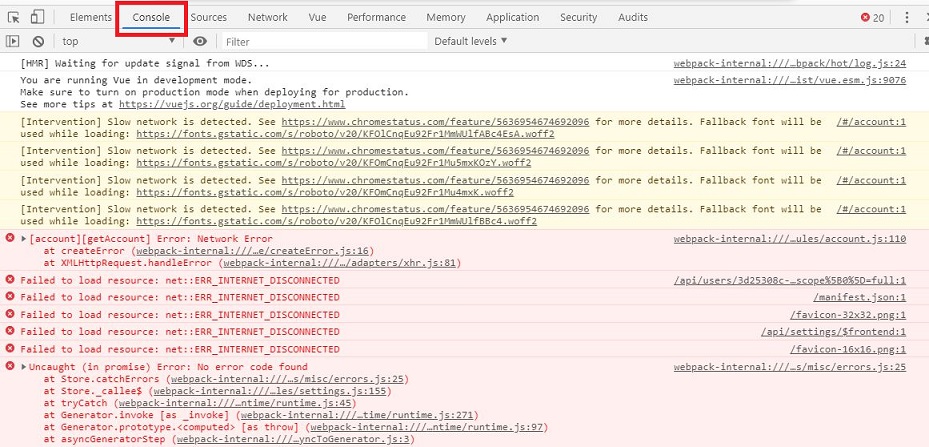This screenshot has height=447, width=929.
Task: Click the eye icon for live expression
Action: click(x=200, y=41)
